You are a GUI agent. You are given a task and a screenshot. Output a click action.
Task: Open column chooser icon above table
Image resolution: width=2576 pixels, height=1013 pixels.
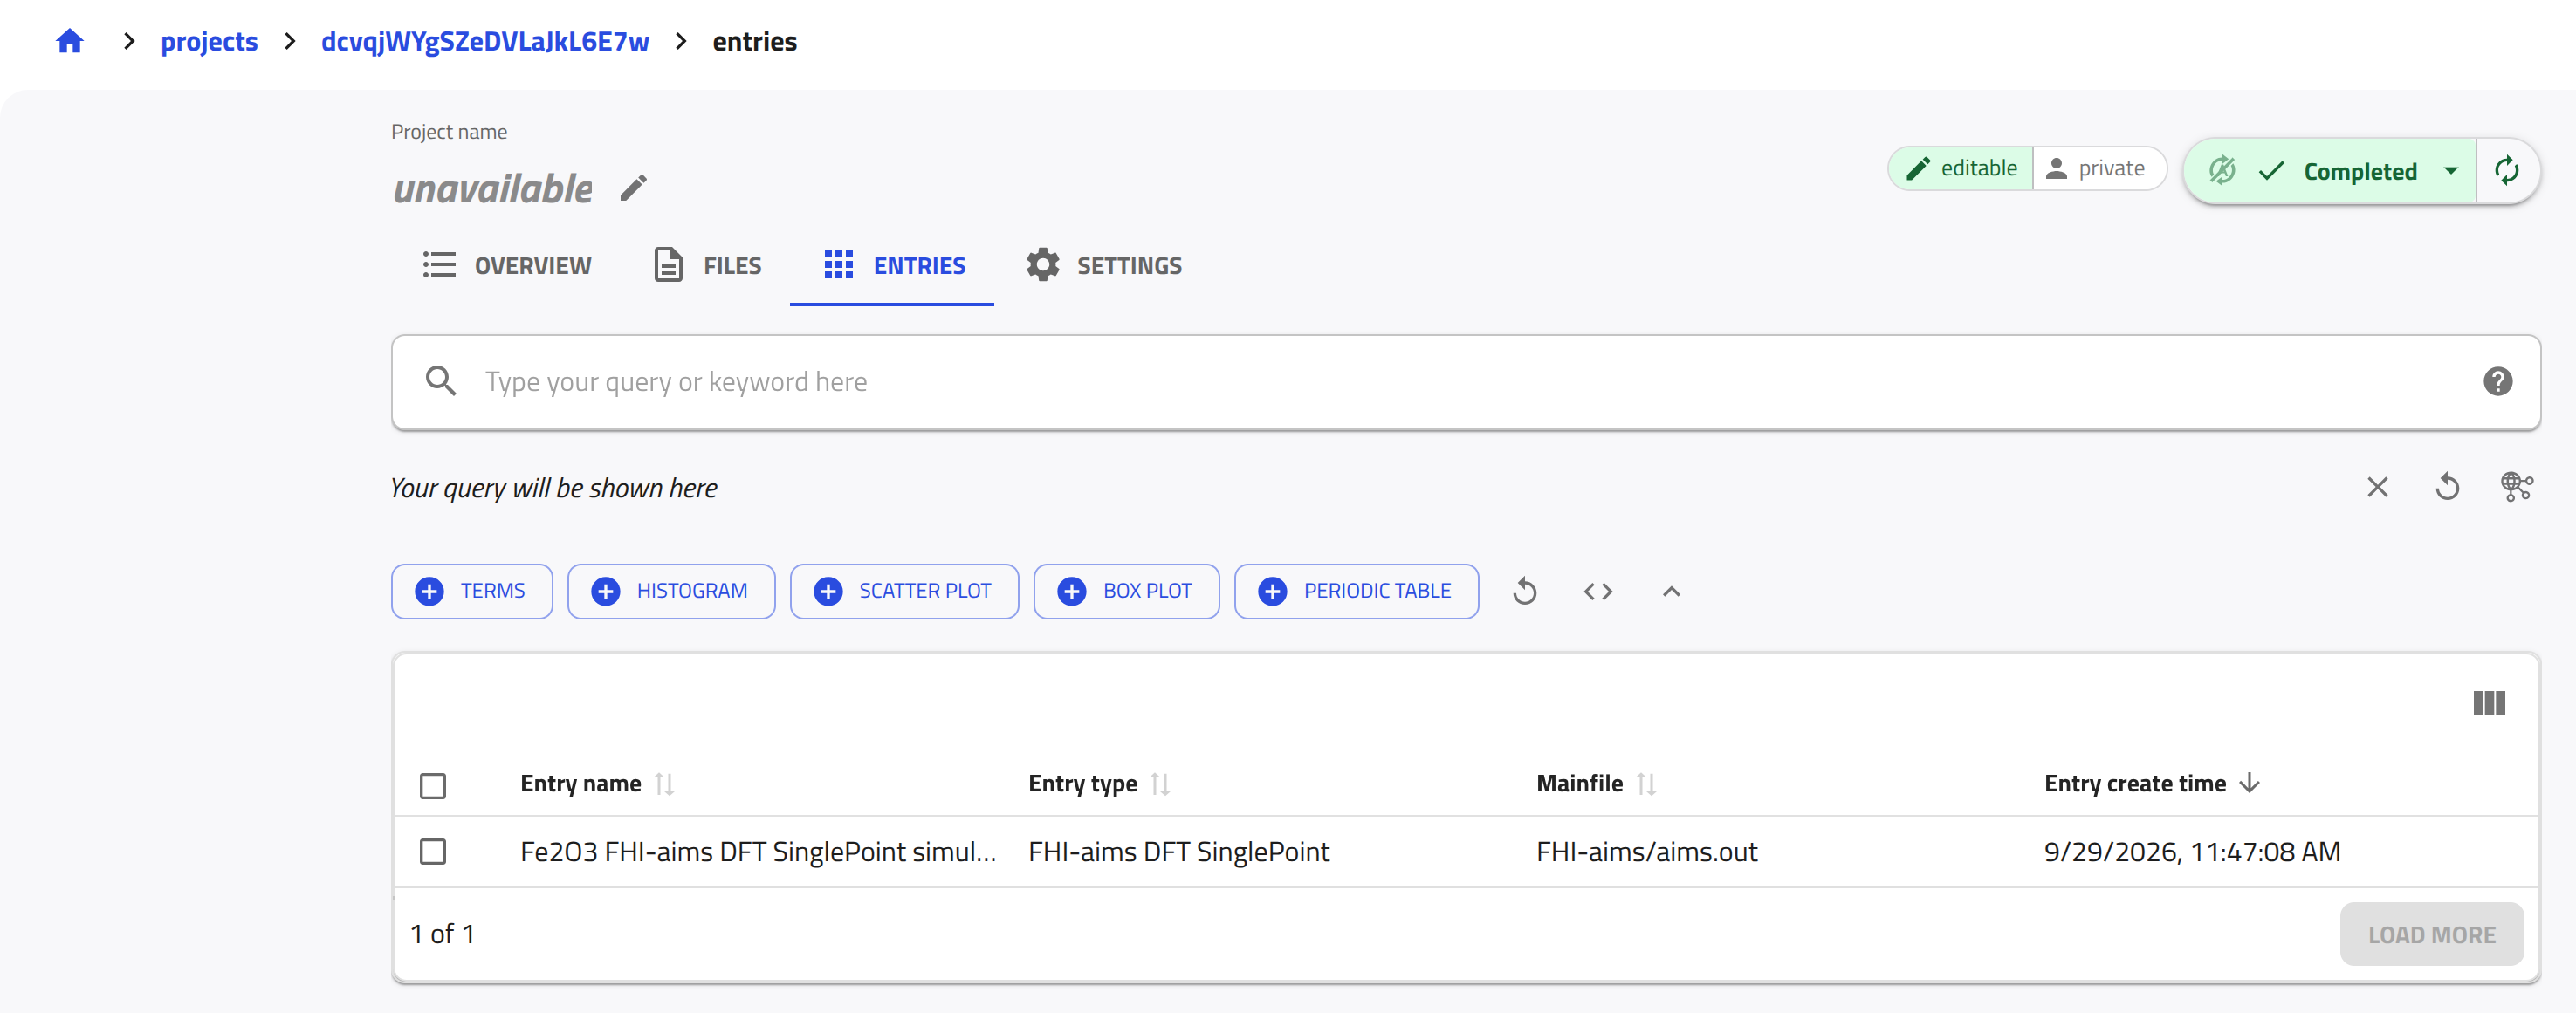pos(2489,703)
